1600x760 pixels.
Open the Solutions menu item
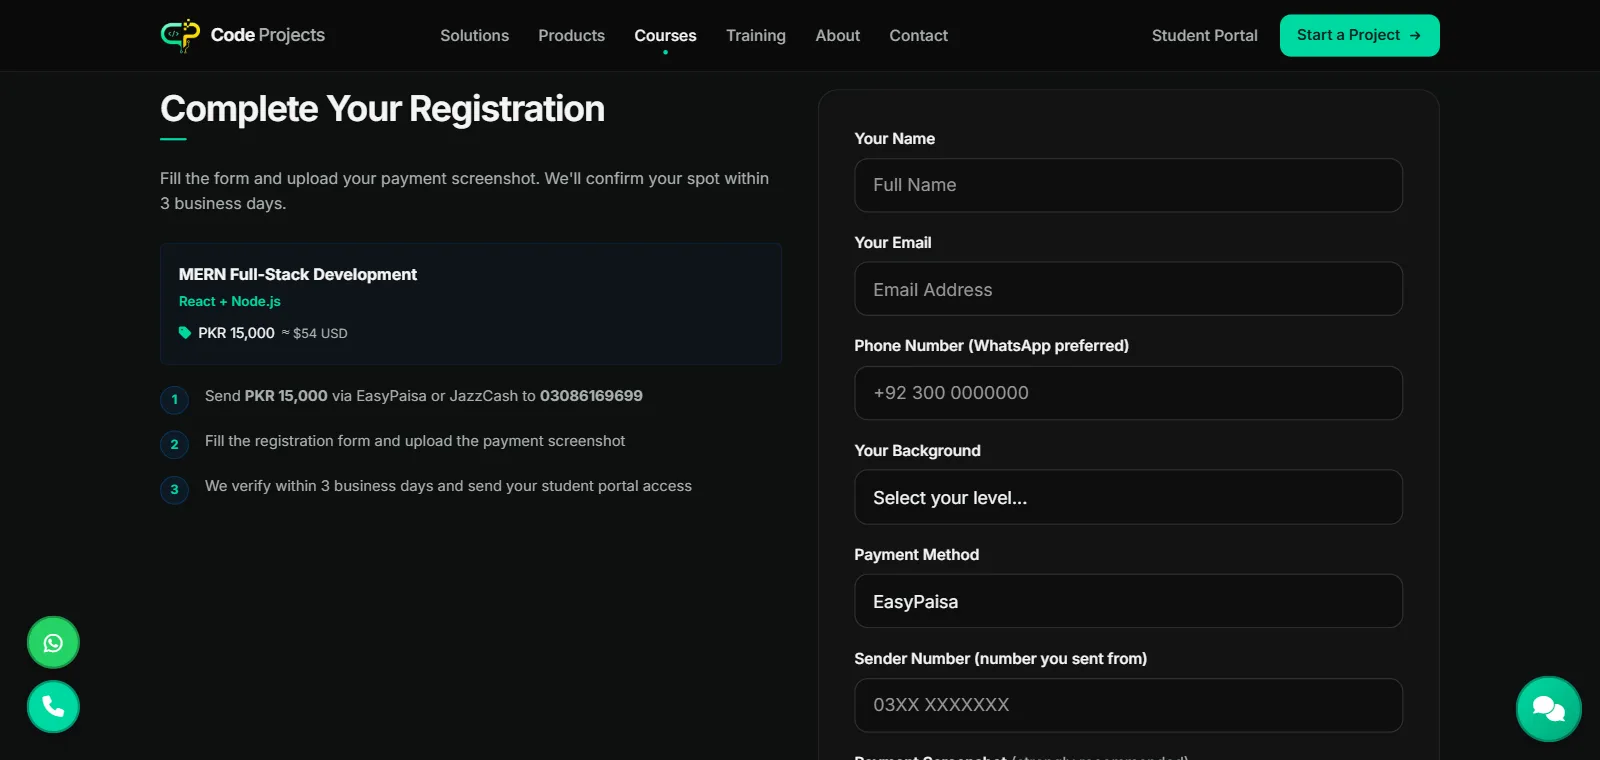coord(474,35)
